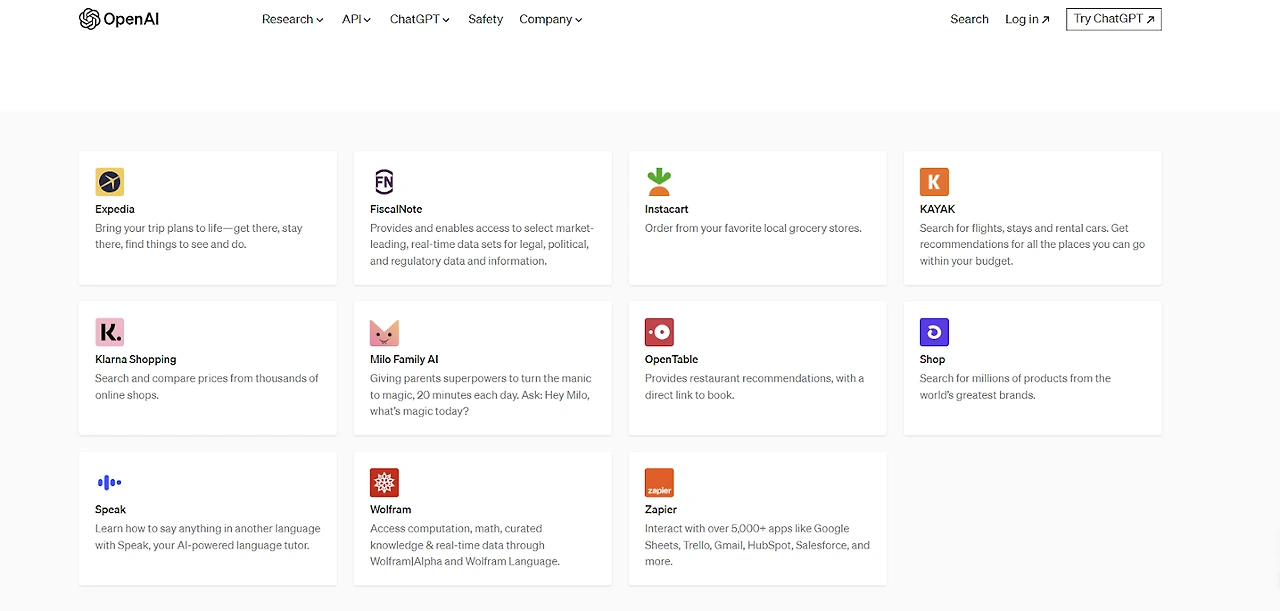Click 'Access computation, math, curated' description
The width and height of the screenshot is (1280, 611).
[465, 544]
